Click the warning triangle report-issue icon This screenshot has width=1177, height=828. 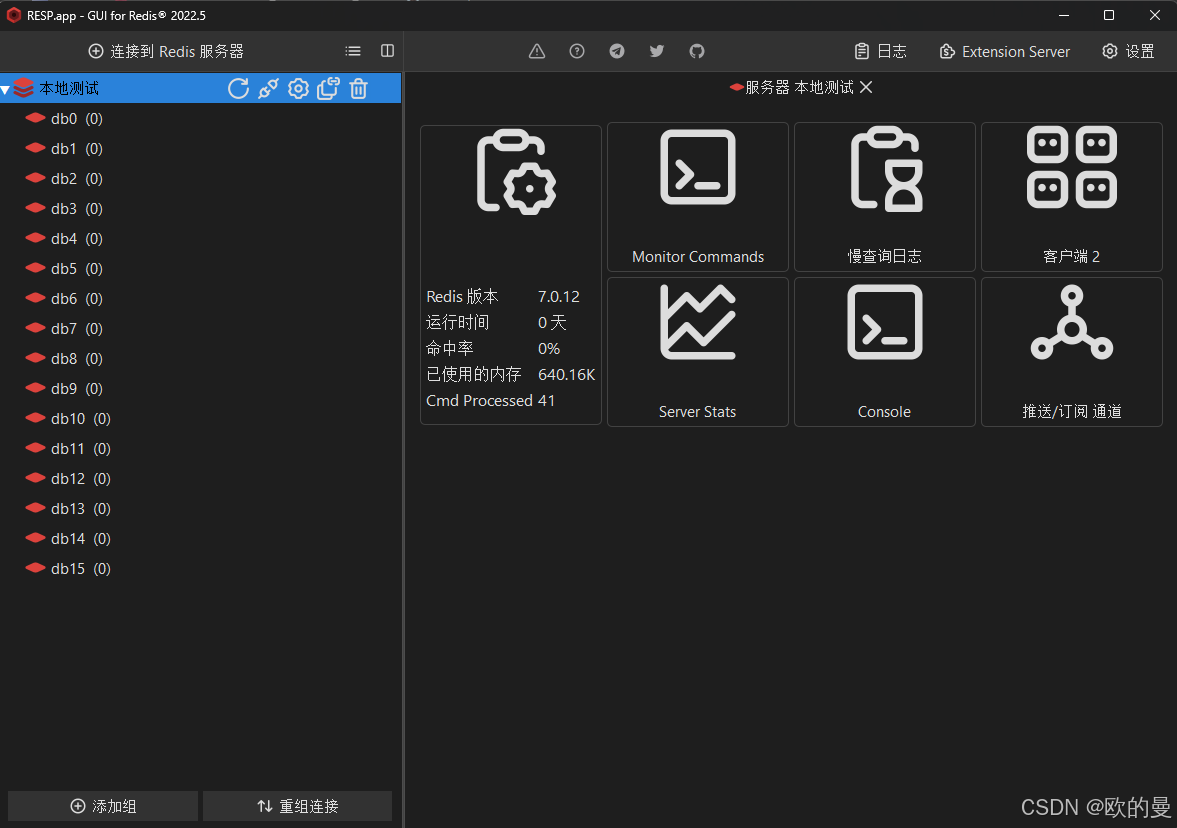(x=537, y=51)
